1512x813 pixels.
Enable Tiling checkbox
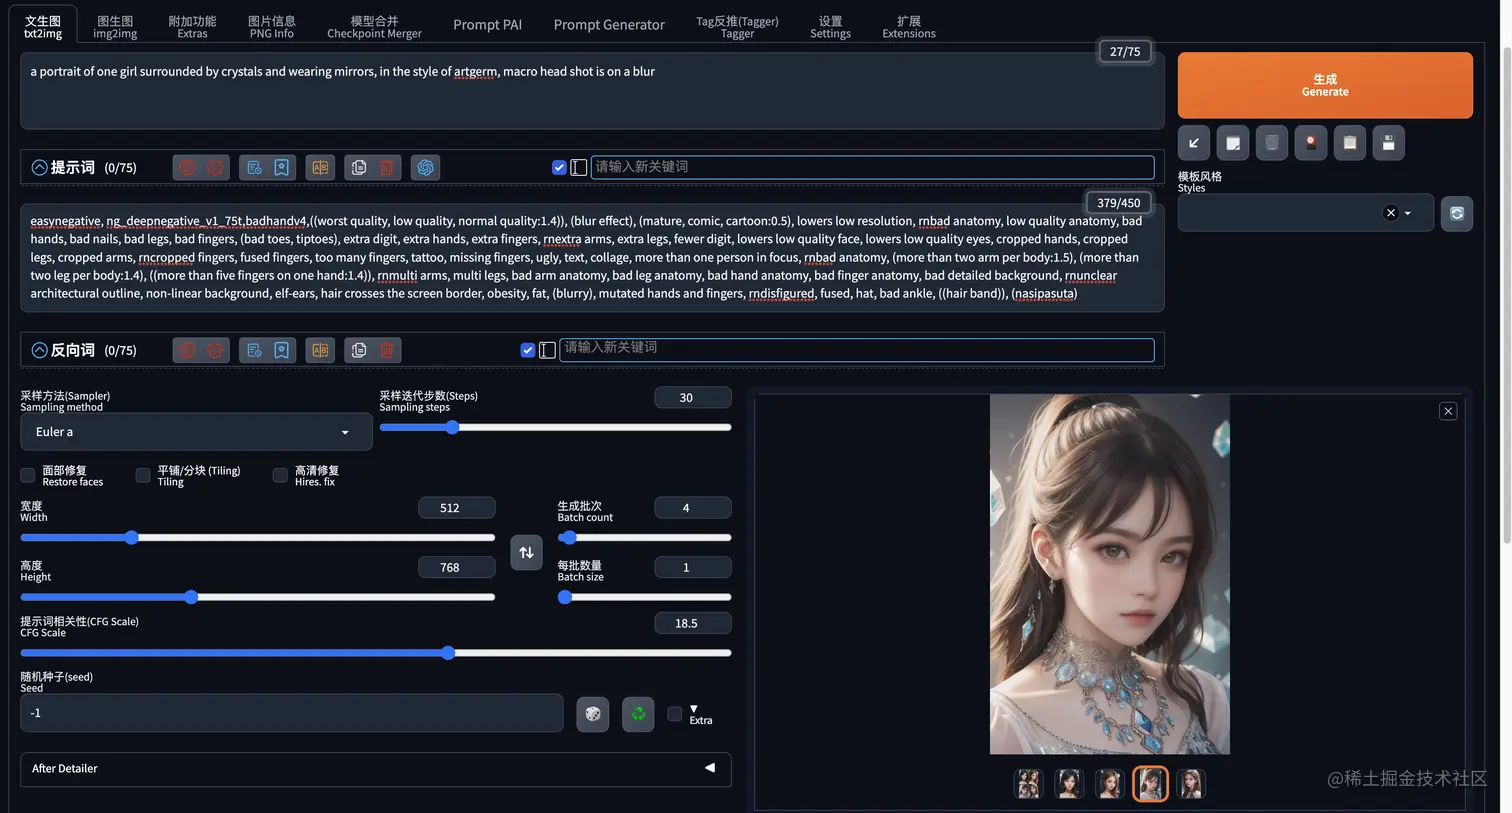143,475
